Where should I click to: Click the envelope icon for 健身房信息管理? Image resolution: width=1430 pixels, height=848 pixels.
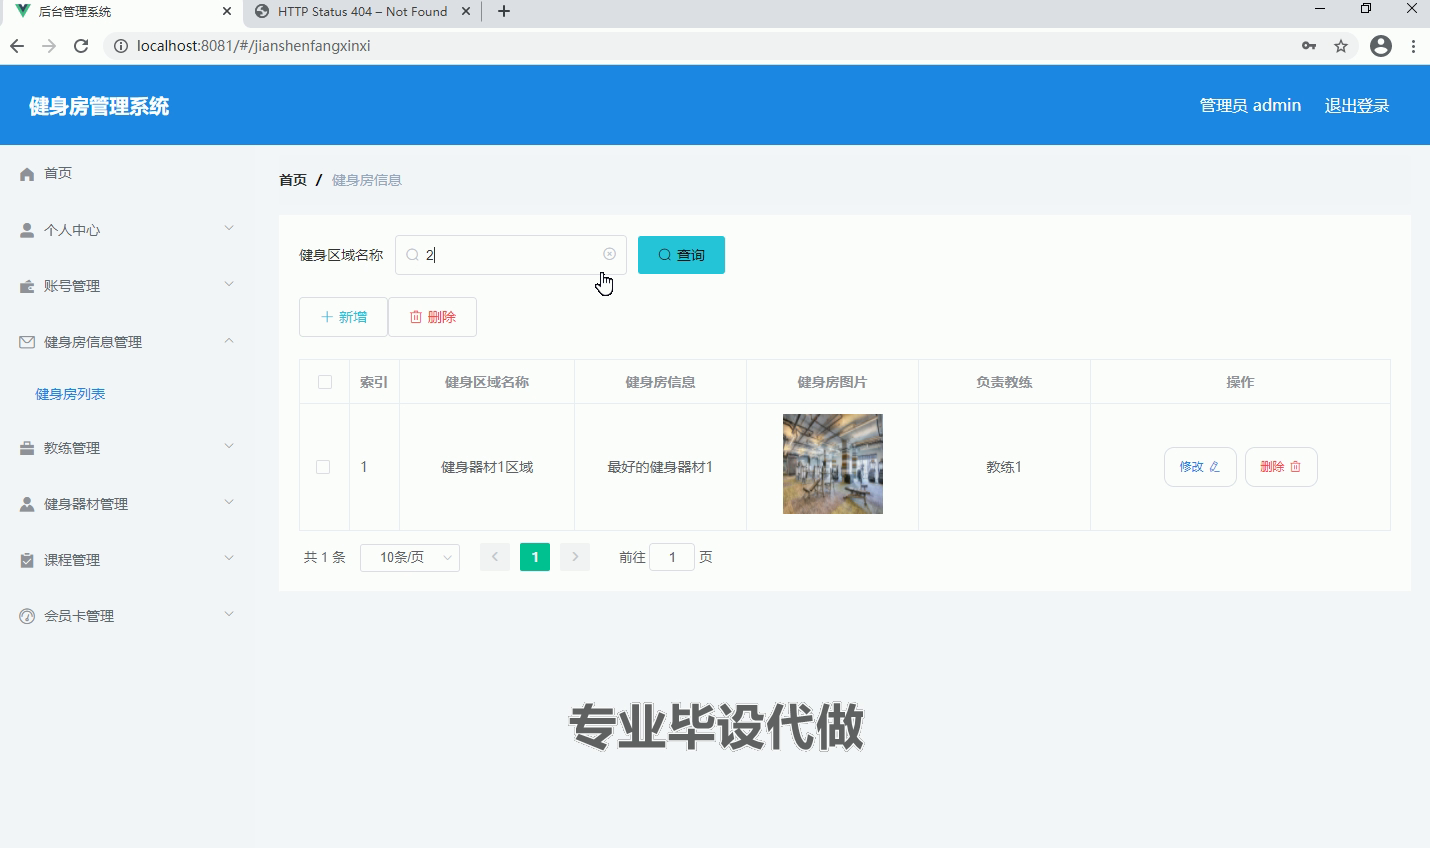27,342
